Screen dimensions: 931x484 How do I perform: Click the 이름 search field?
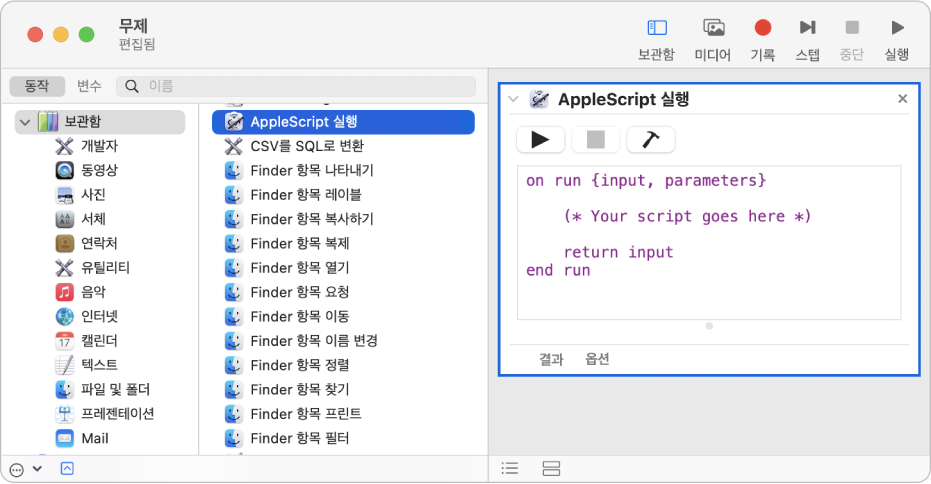pyautogui.click(x=296, y=86)
